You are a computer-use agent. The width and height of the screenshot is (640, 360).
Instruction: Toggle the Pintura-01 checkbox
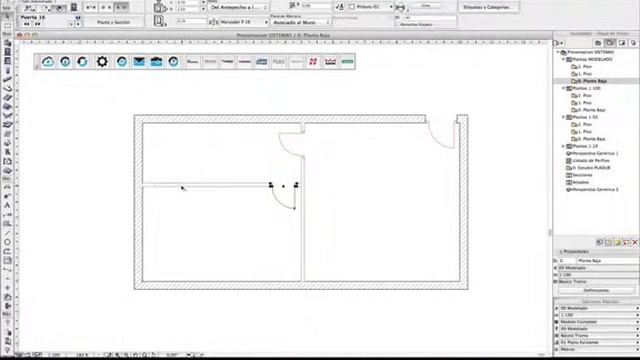[352, 7]
